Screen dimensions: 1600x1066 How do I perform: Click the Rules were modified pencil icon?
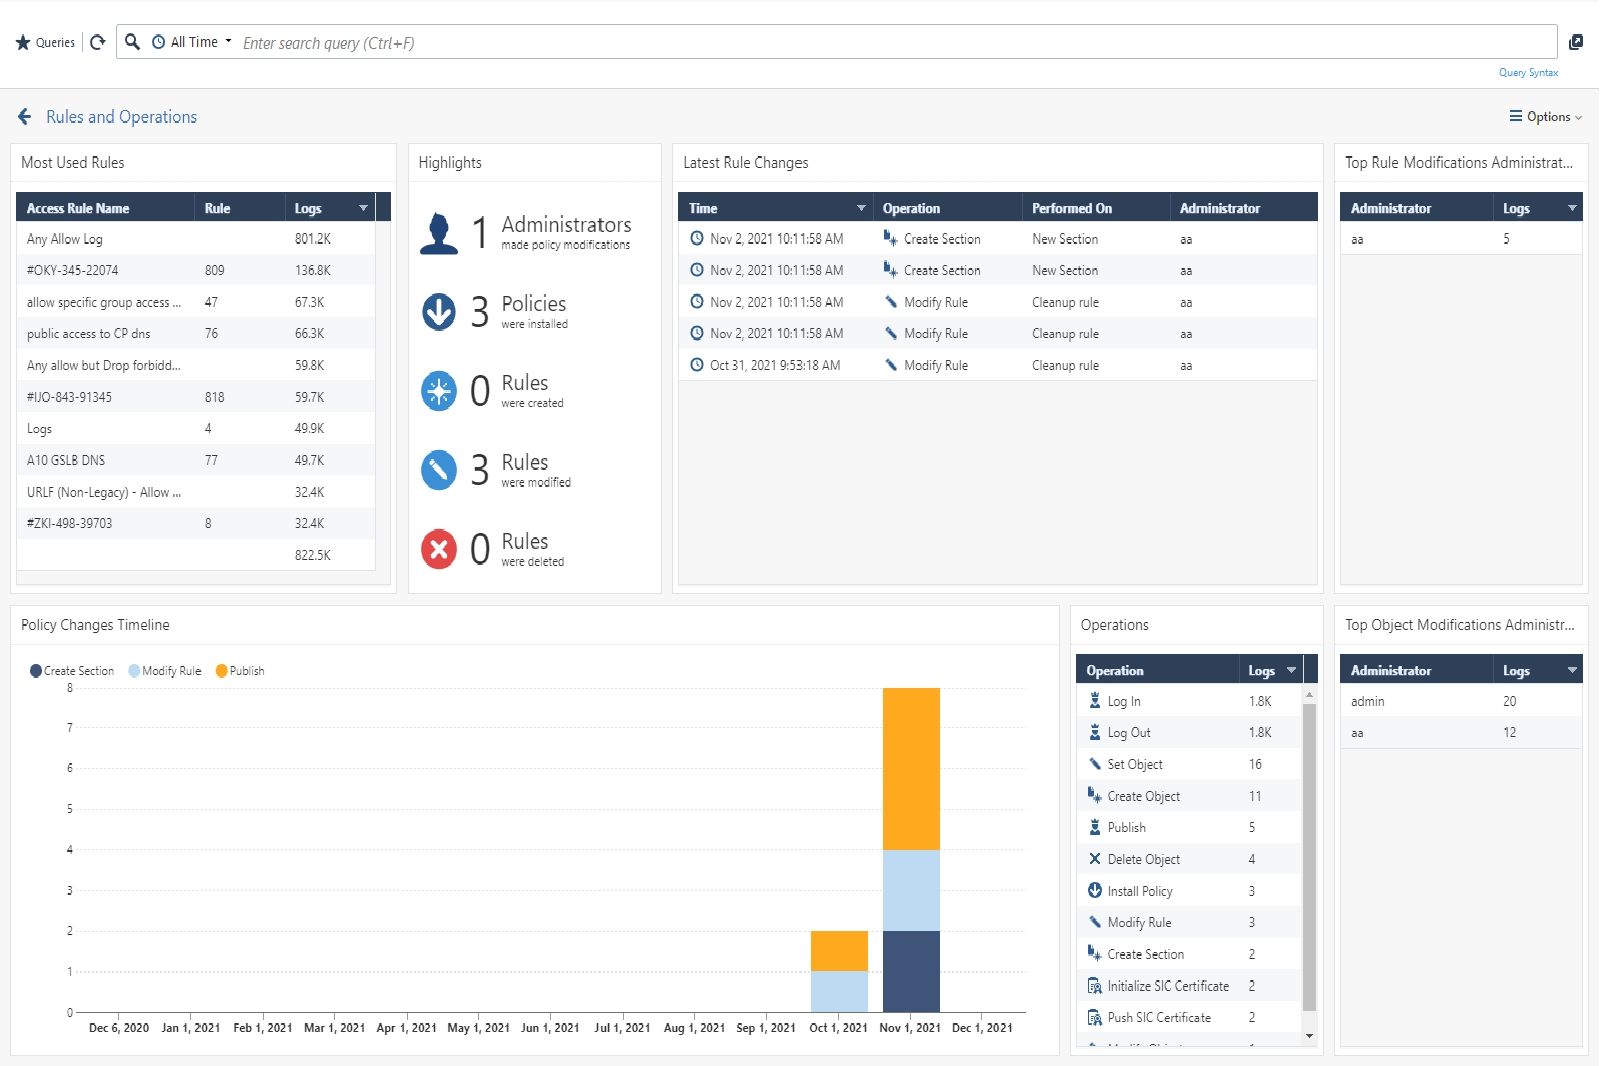438,470
